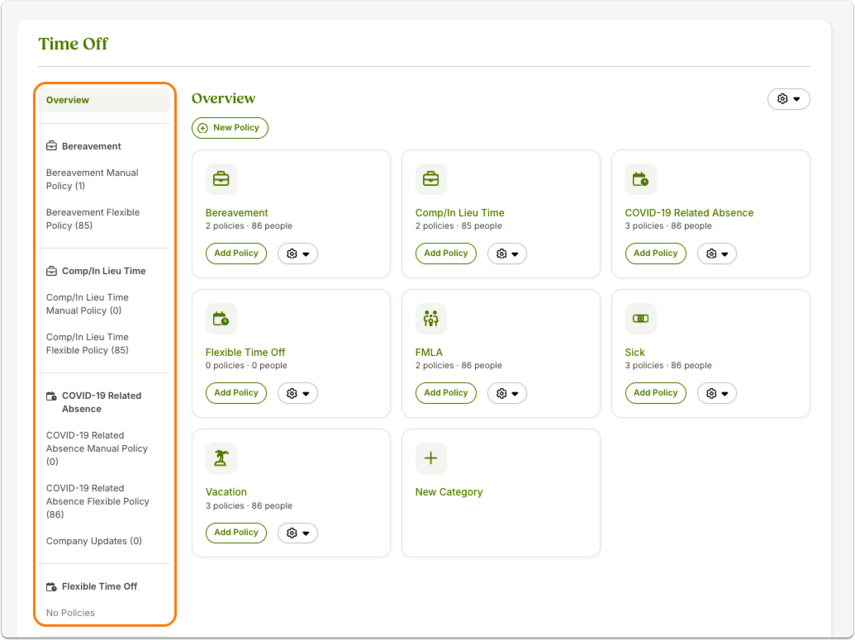Open the Flexible Time Off card gear dropdown
The height and width of the screenshot is (640, 855).
click(298, 393)
